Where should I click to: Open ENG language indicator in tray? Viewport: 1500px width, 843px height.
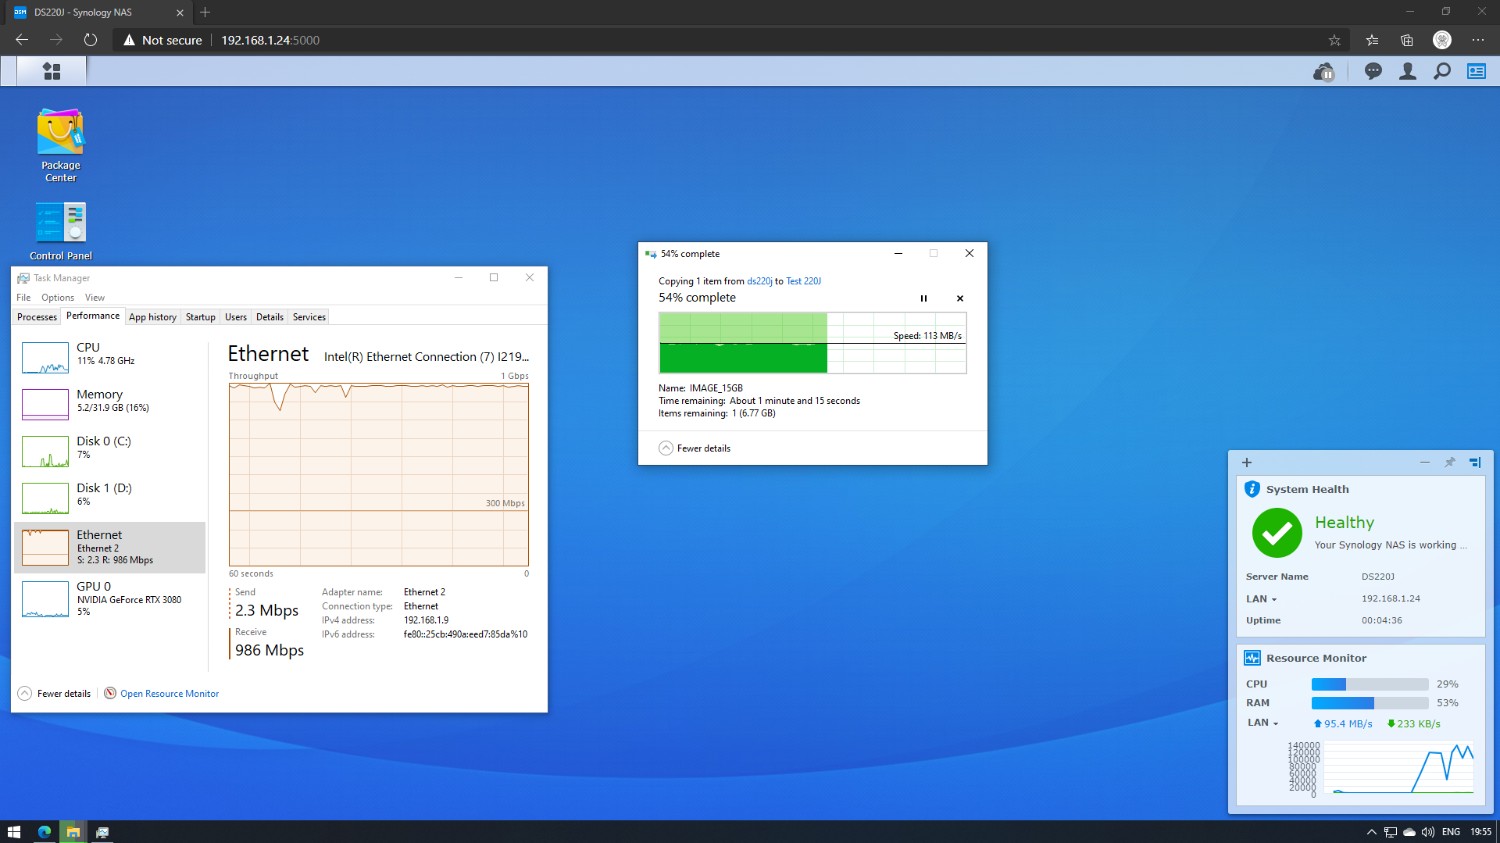click(1451, 832)
